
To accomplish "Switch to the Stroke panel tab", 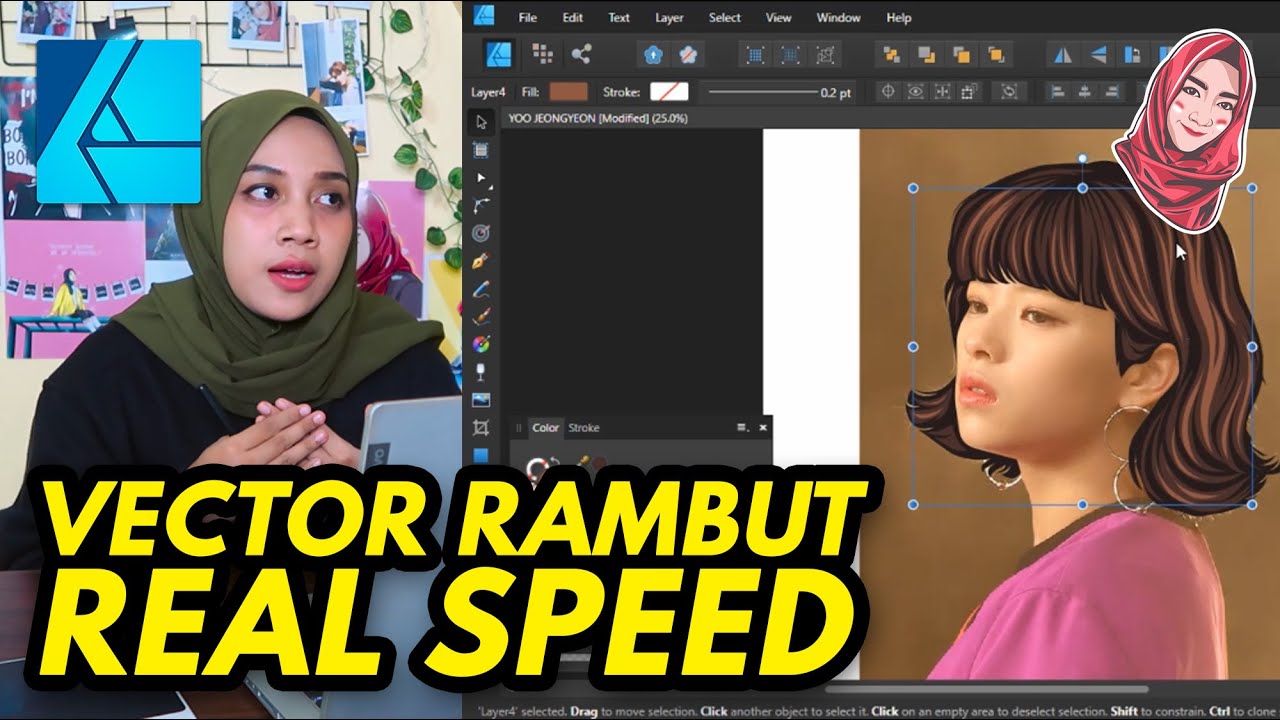I will 584,428.
